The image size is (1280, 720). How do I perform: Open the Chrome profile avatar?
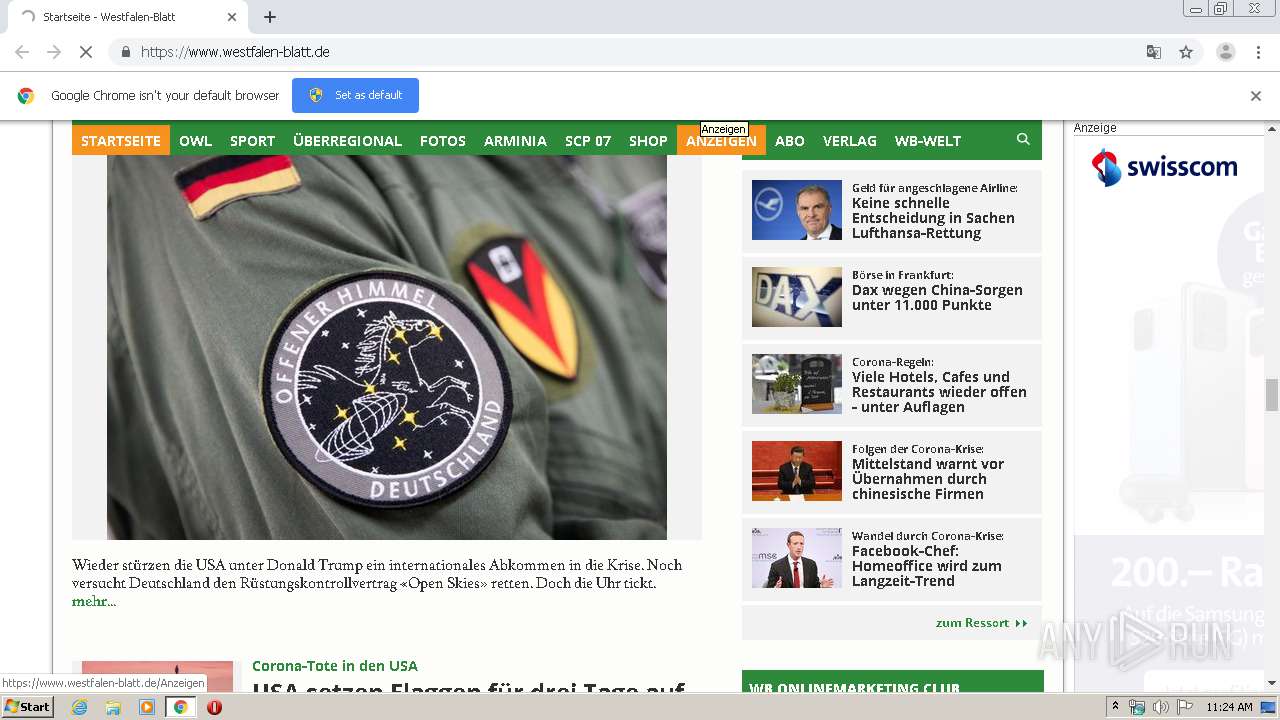click(1225, 52)
